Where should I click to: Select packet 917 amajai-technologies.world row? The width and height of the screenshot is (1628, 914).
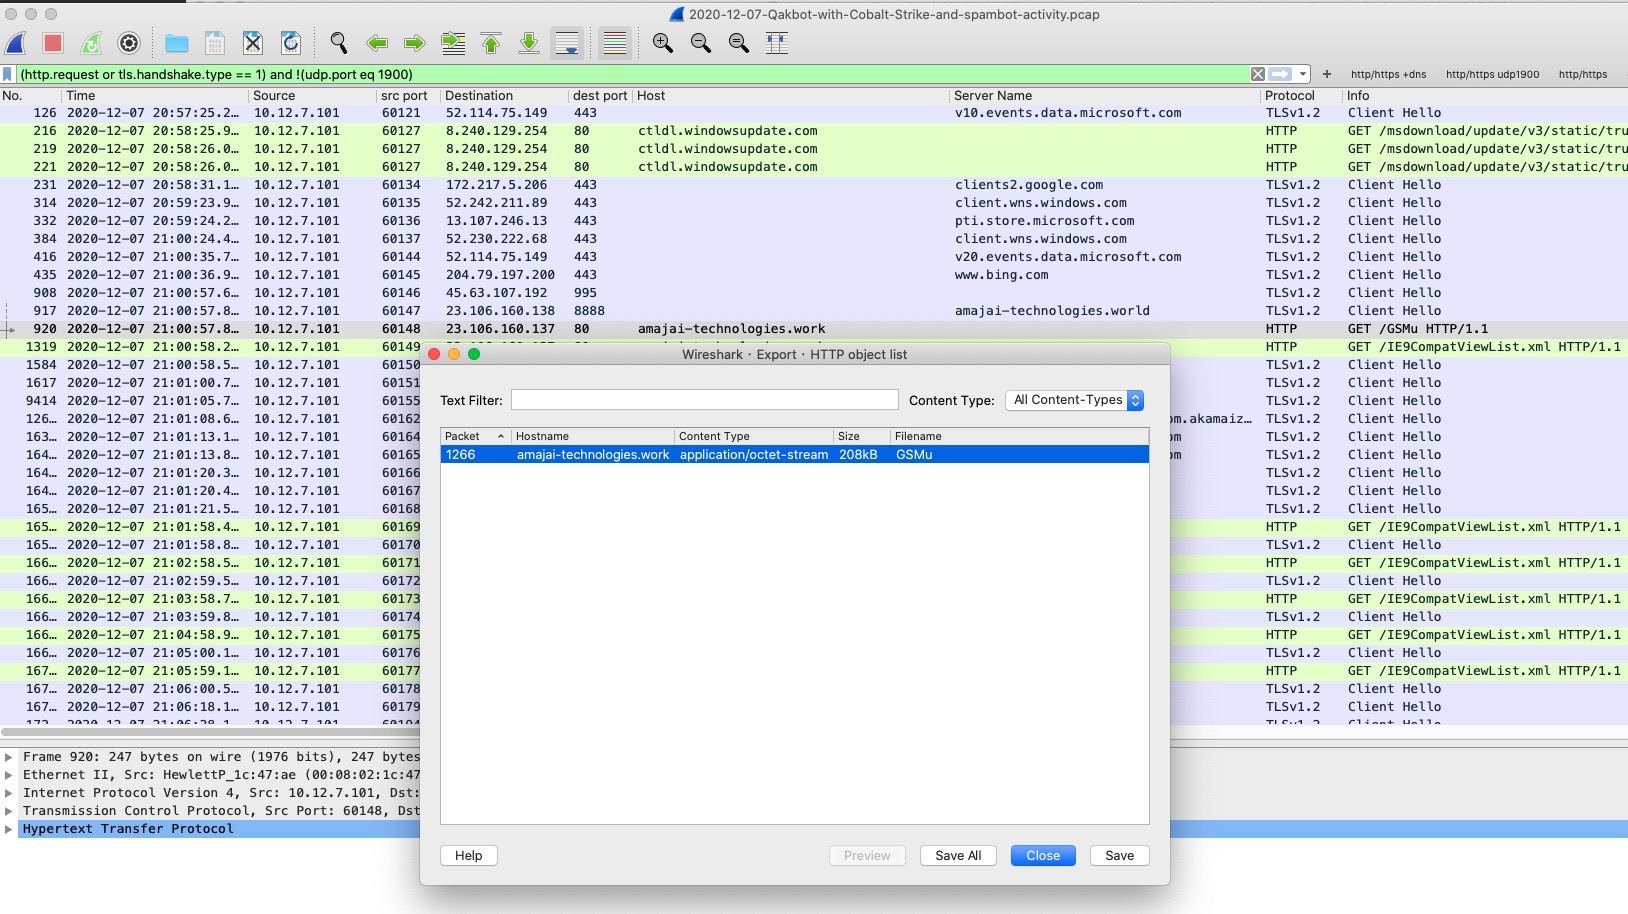click(x=814, y=311)
